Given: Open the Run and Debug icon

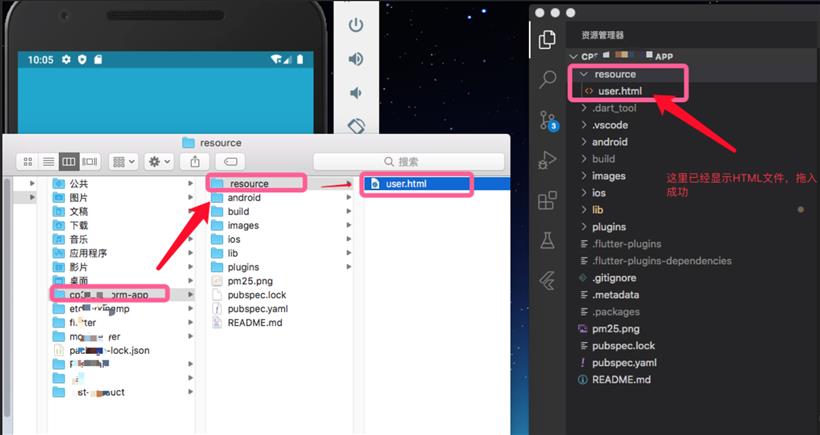Looking at the screenshot, I should 548,160.
